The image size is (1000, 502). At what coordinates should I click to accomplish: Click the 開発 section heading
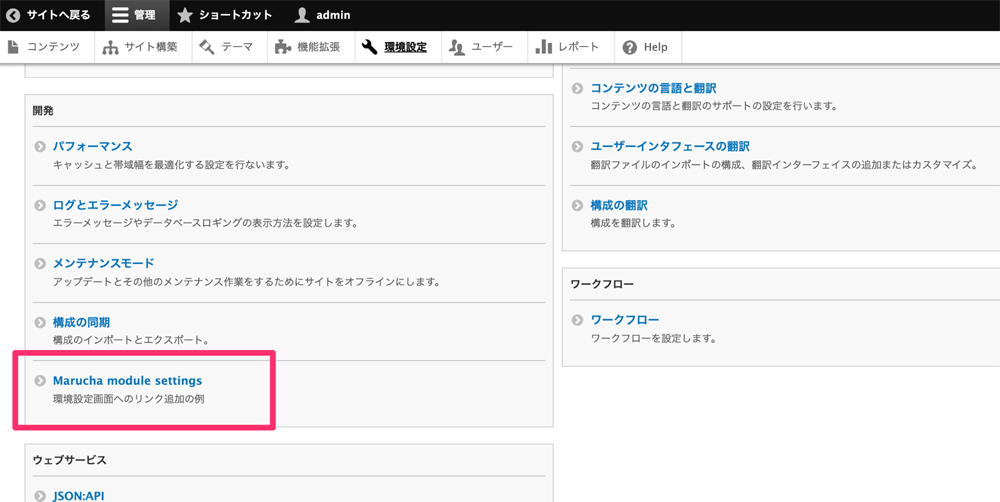[43, 111]
